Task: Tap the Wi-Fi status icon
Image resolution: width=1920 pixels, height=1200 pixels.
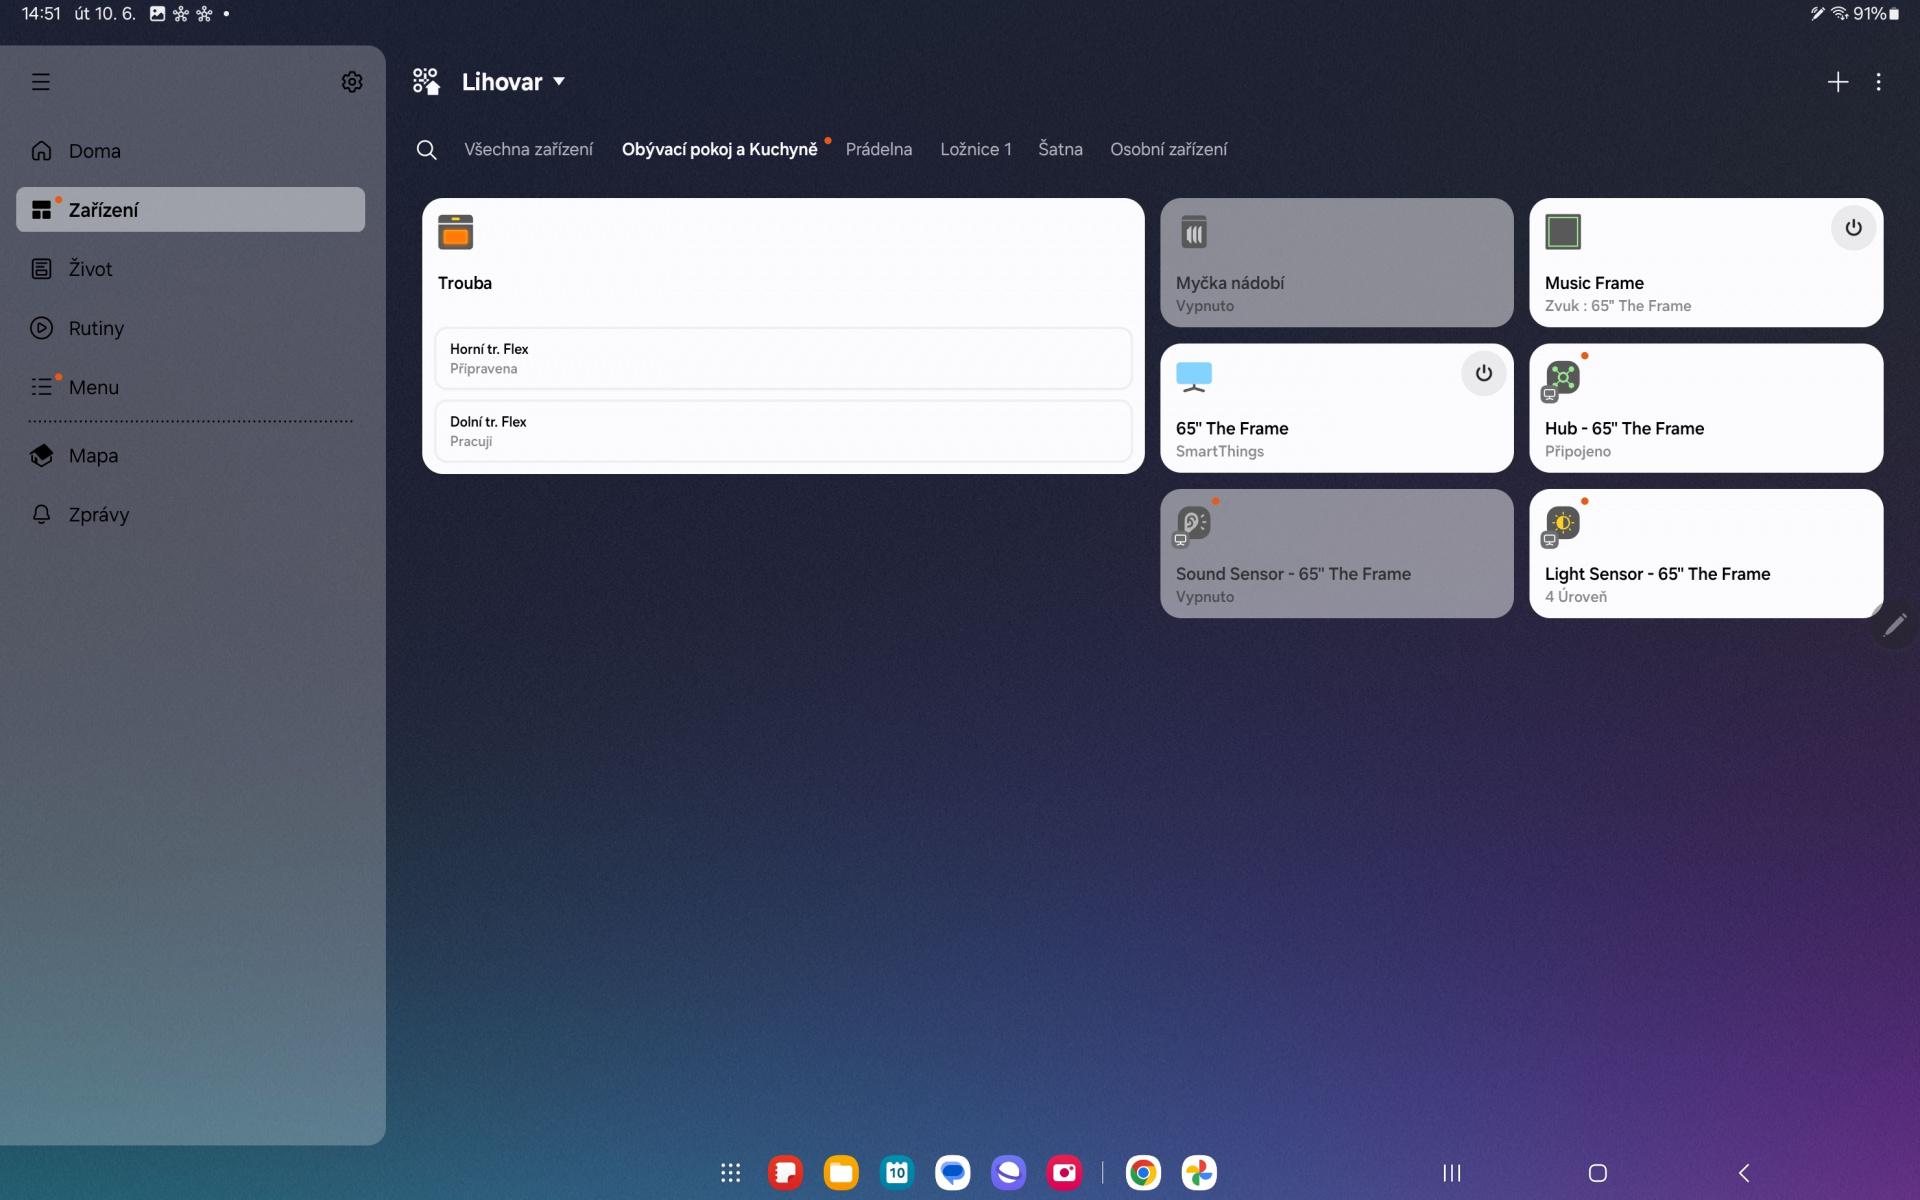Action: pos(1839,14)
